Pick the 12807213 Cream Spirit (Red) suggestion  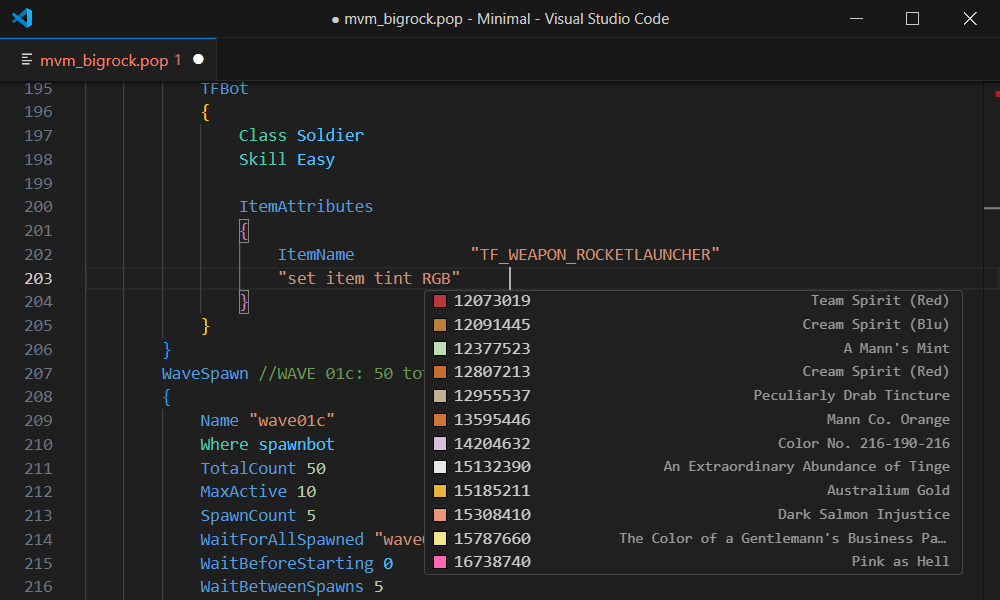[693, 372]
